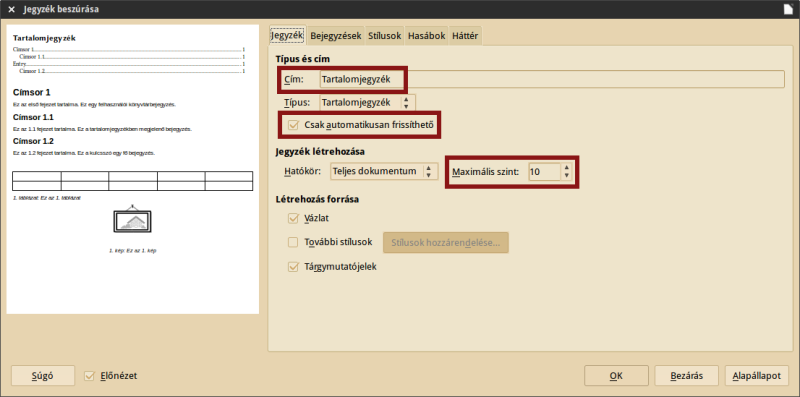Screen dimensions: 800x397
Task: Click the Súgó button
Action: pos(43,376)
